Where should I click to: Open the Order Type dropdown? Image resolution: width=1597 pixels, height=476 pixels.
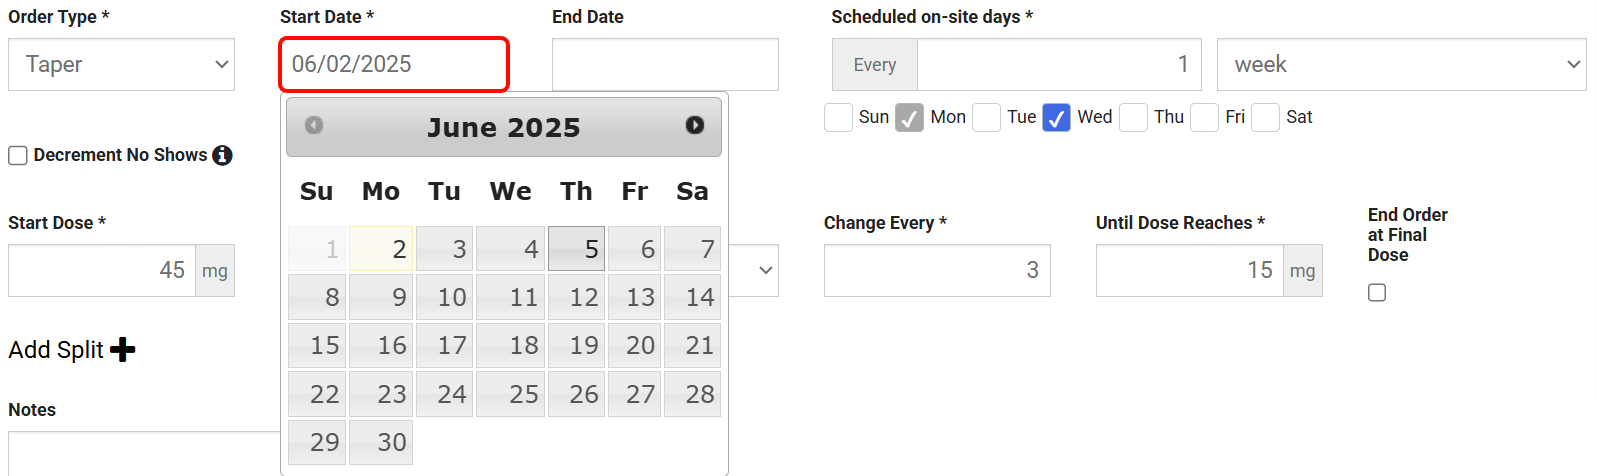[122, 65]
